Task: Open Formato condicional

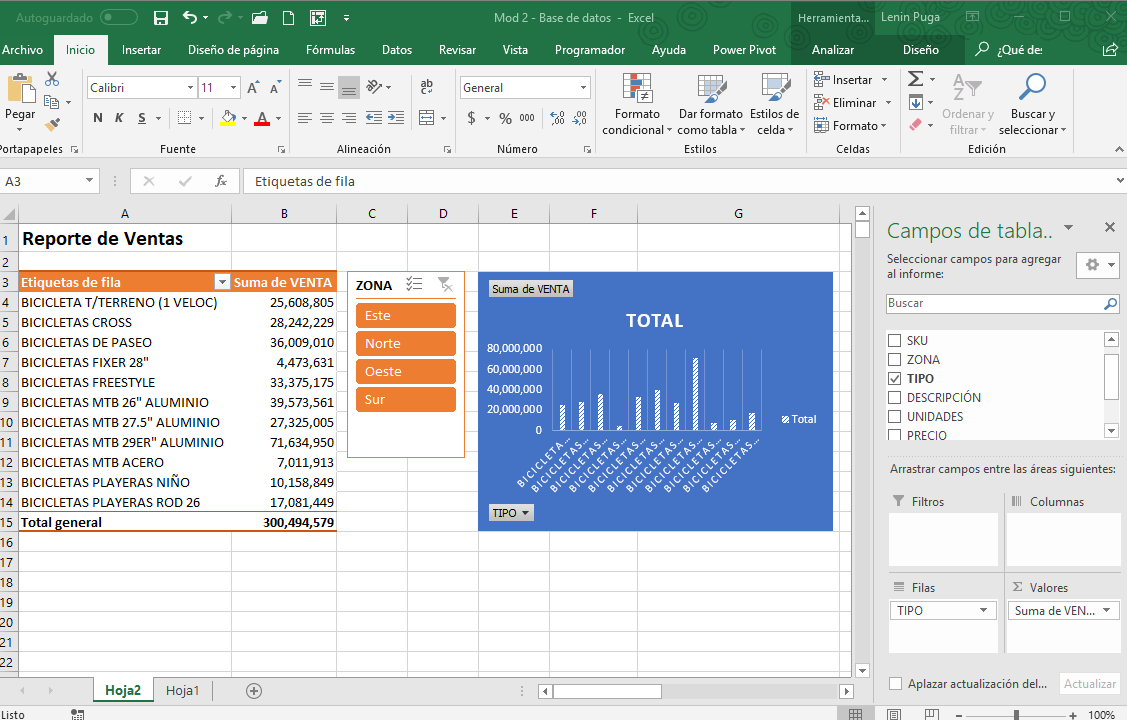Action: click(637, 104)
